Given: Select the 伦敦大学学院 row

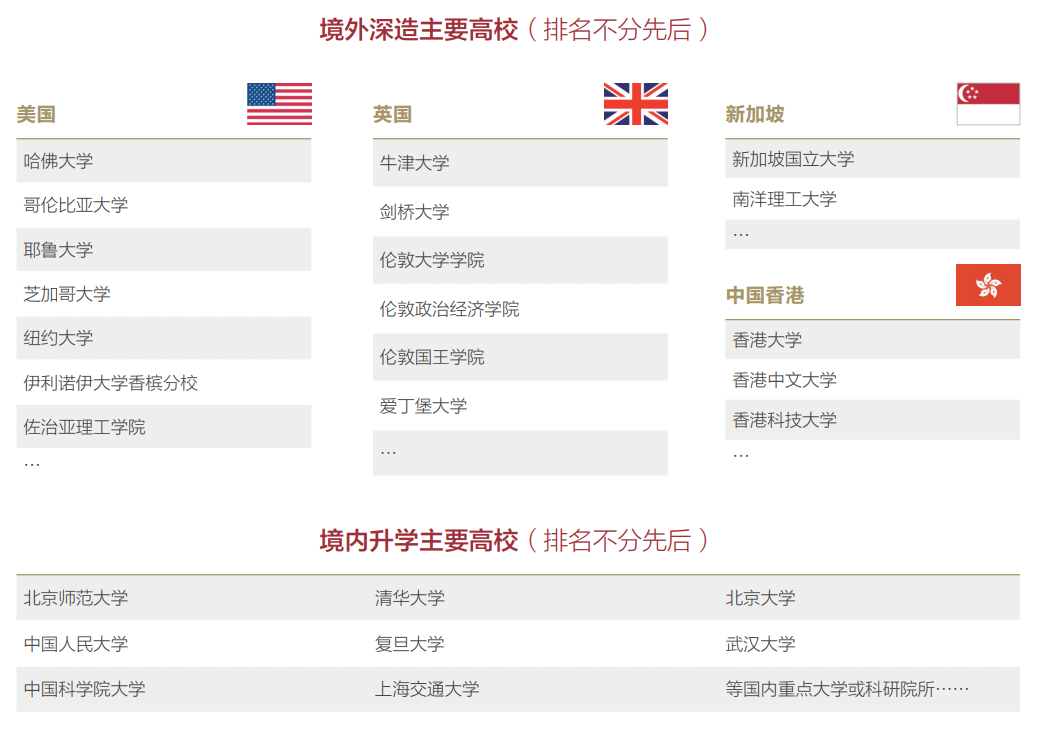Looking at the screenshot, I should (520, 260).
